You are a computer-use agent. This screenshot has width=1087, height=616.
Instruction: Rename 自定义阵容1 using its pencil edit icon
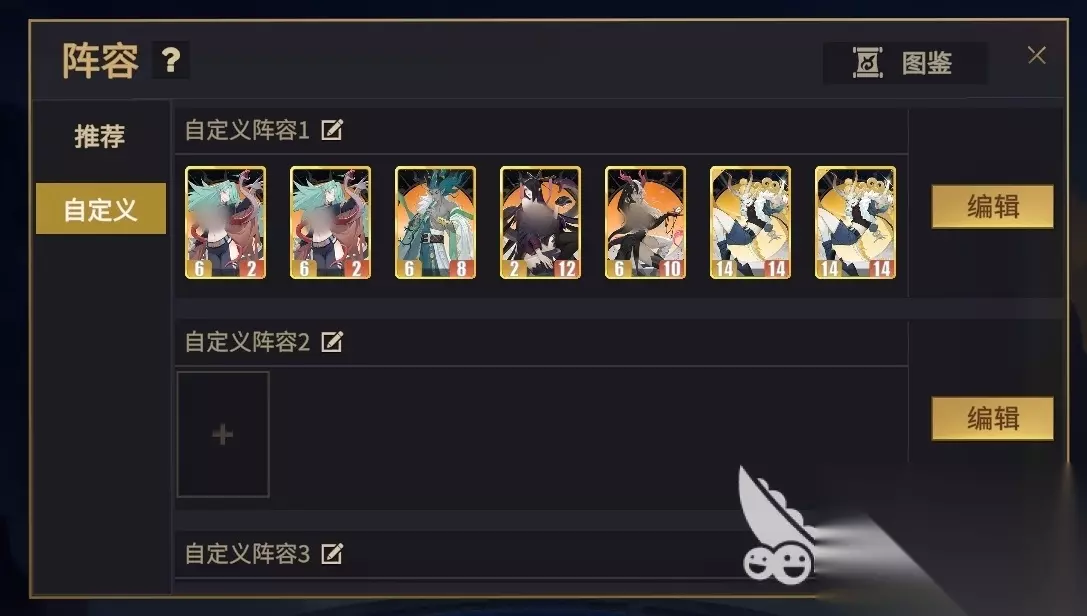click(332, 130)
